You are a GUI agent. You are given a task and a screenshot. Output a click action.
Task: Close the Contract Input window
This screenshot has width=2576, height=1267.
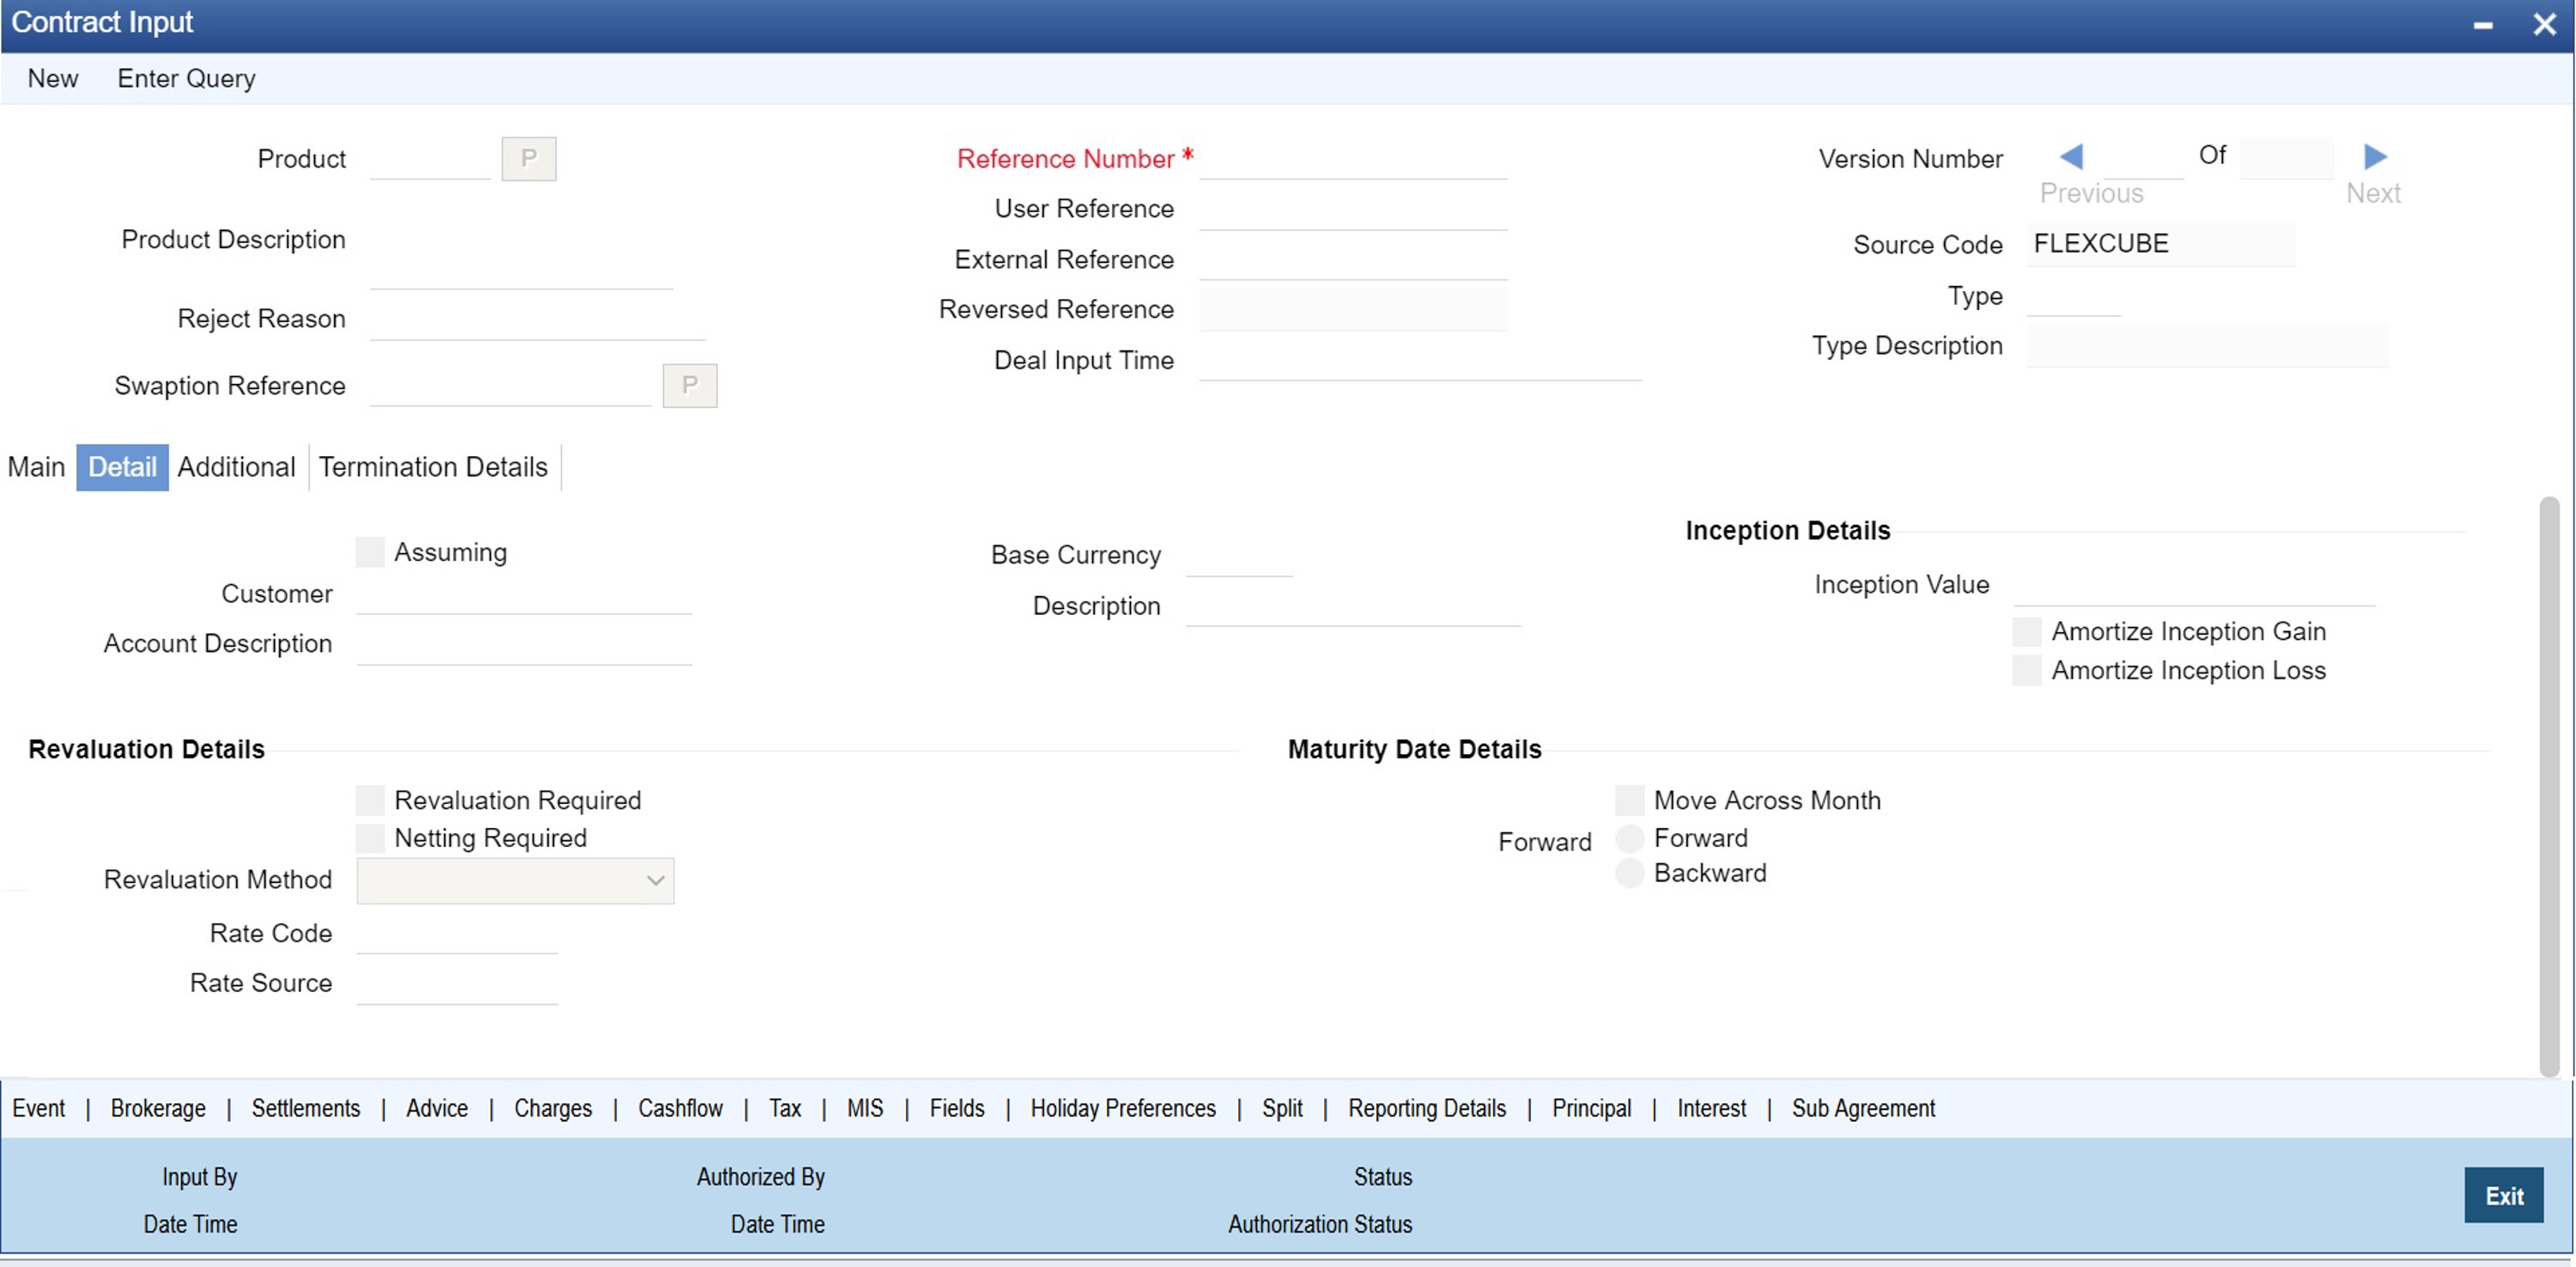point(2544,24)
